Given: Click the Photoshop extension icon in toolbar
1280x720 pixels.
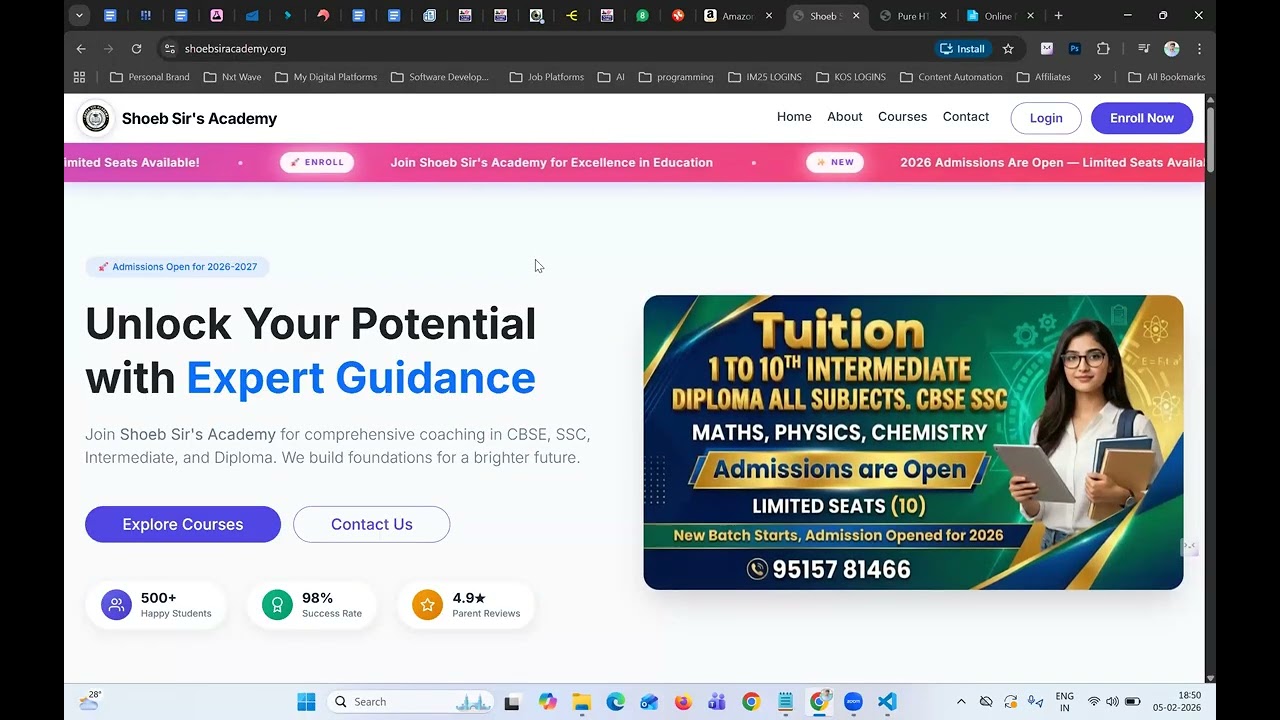Looking at the screenshot, I should (1075, 48).
